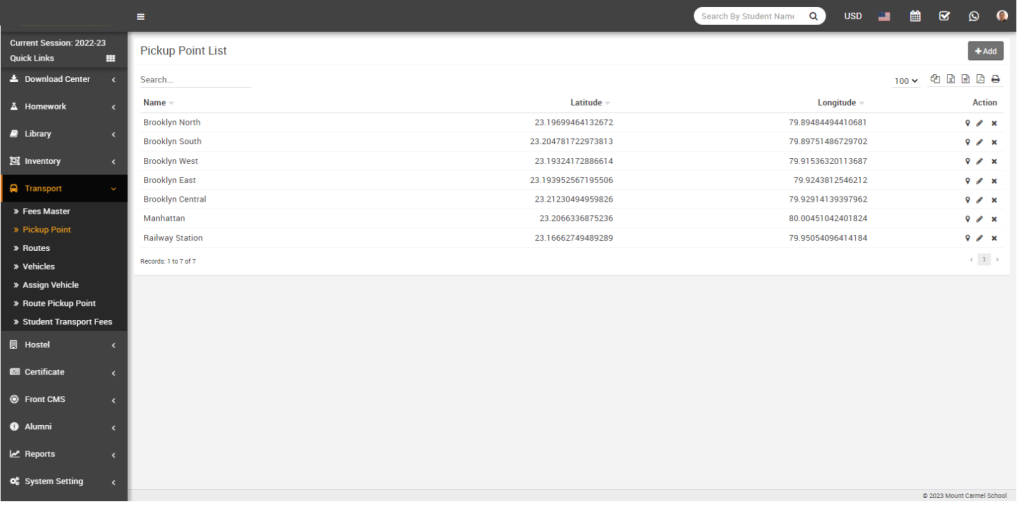Click the Add button
The height and width of the screenshot is (505, 1024).
coord(985,51)
